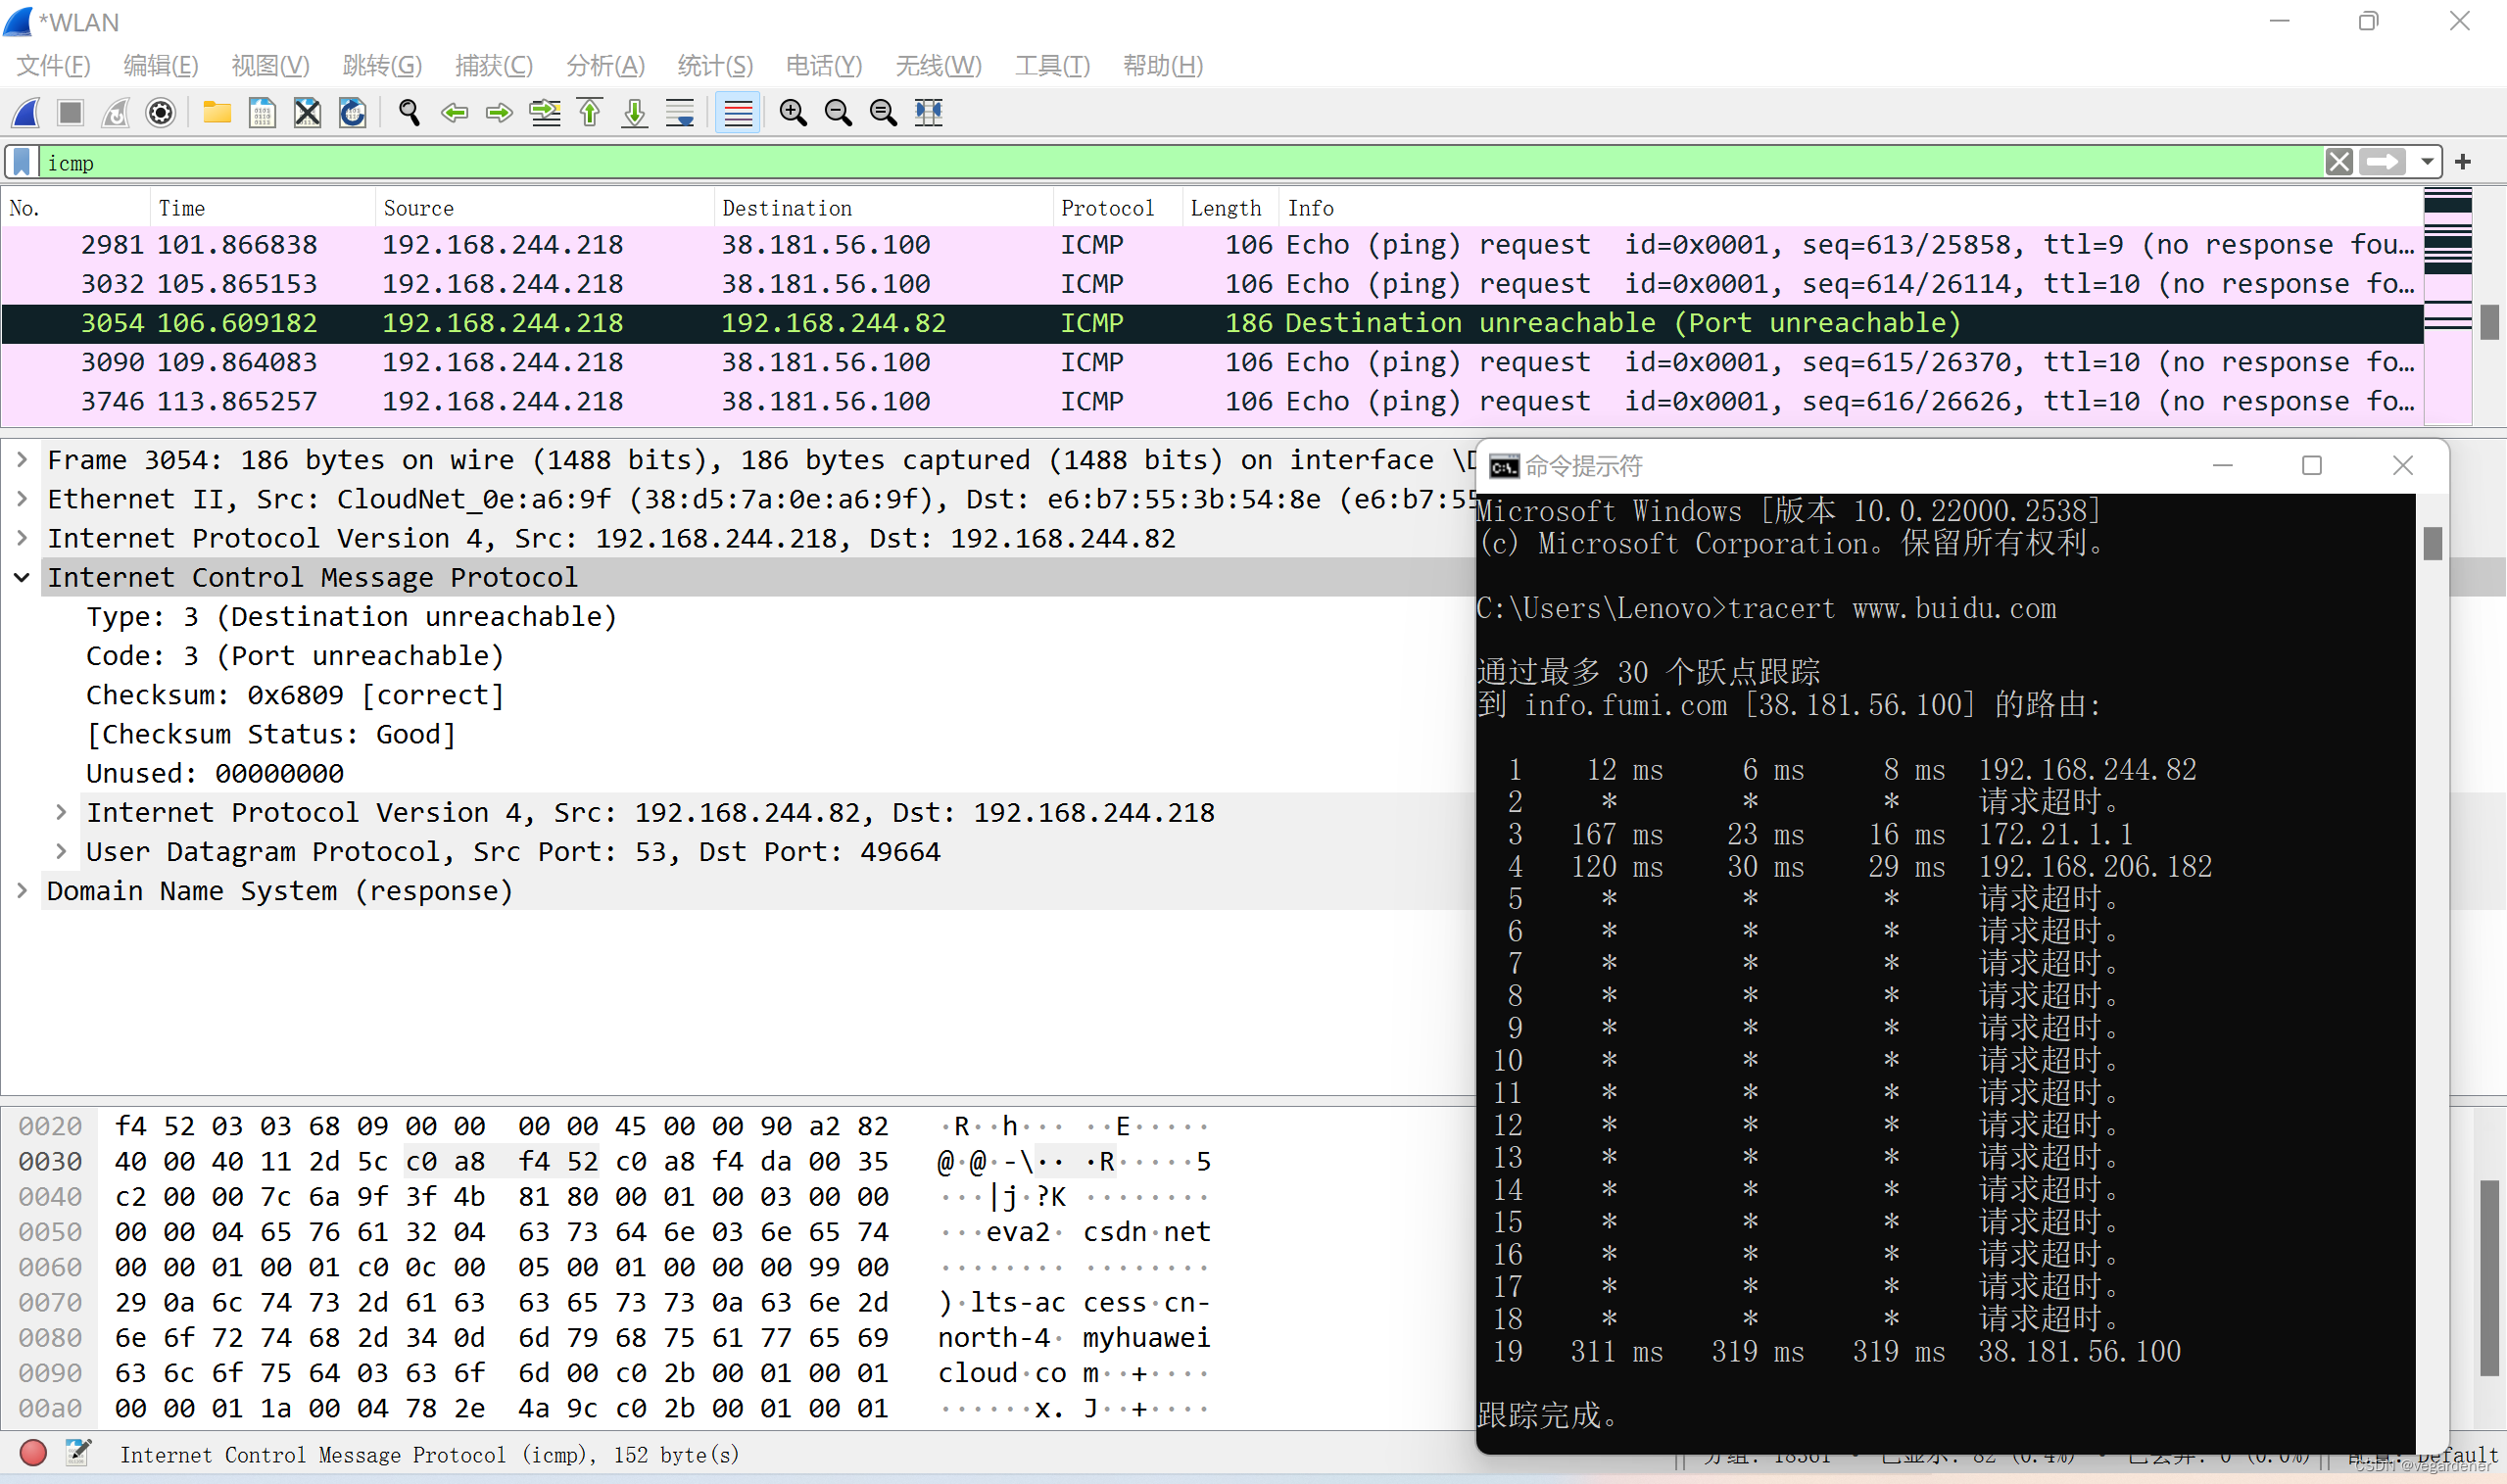Open the display filter bookmark menu
Screen dimensions: 2507x1484
coord(22,162)
